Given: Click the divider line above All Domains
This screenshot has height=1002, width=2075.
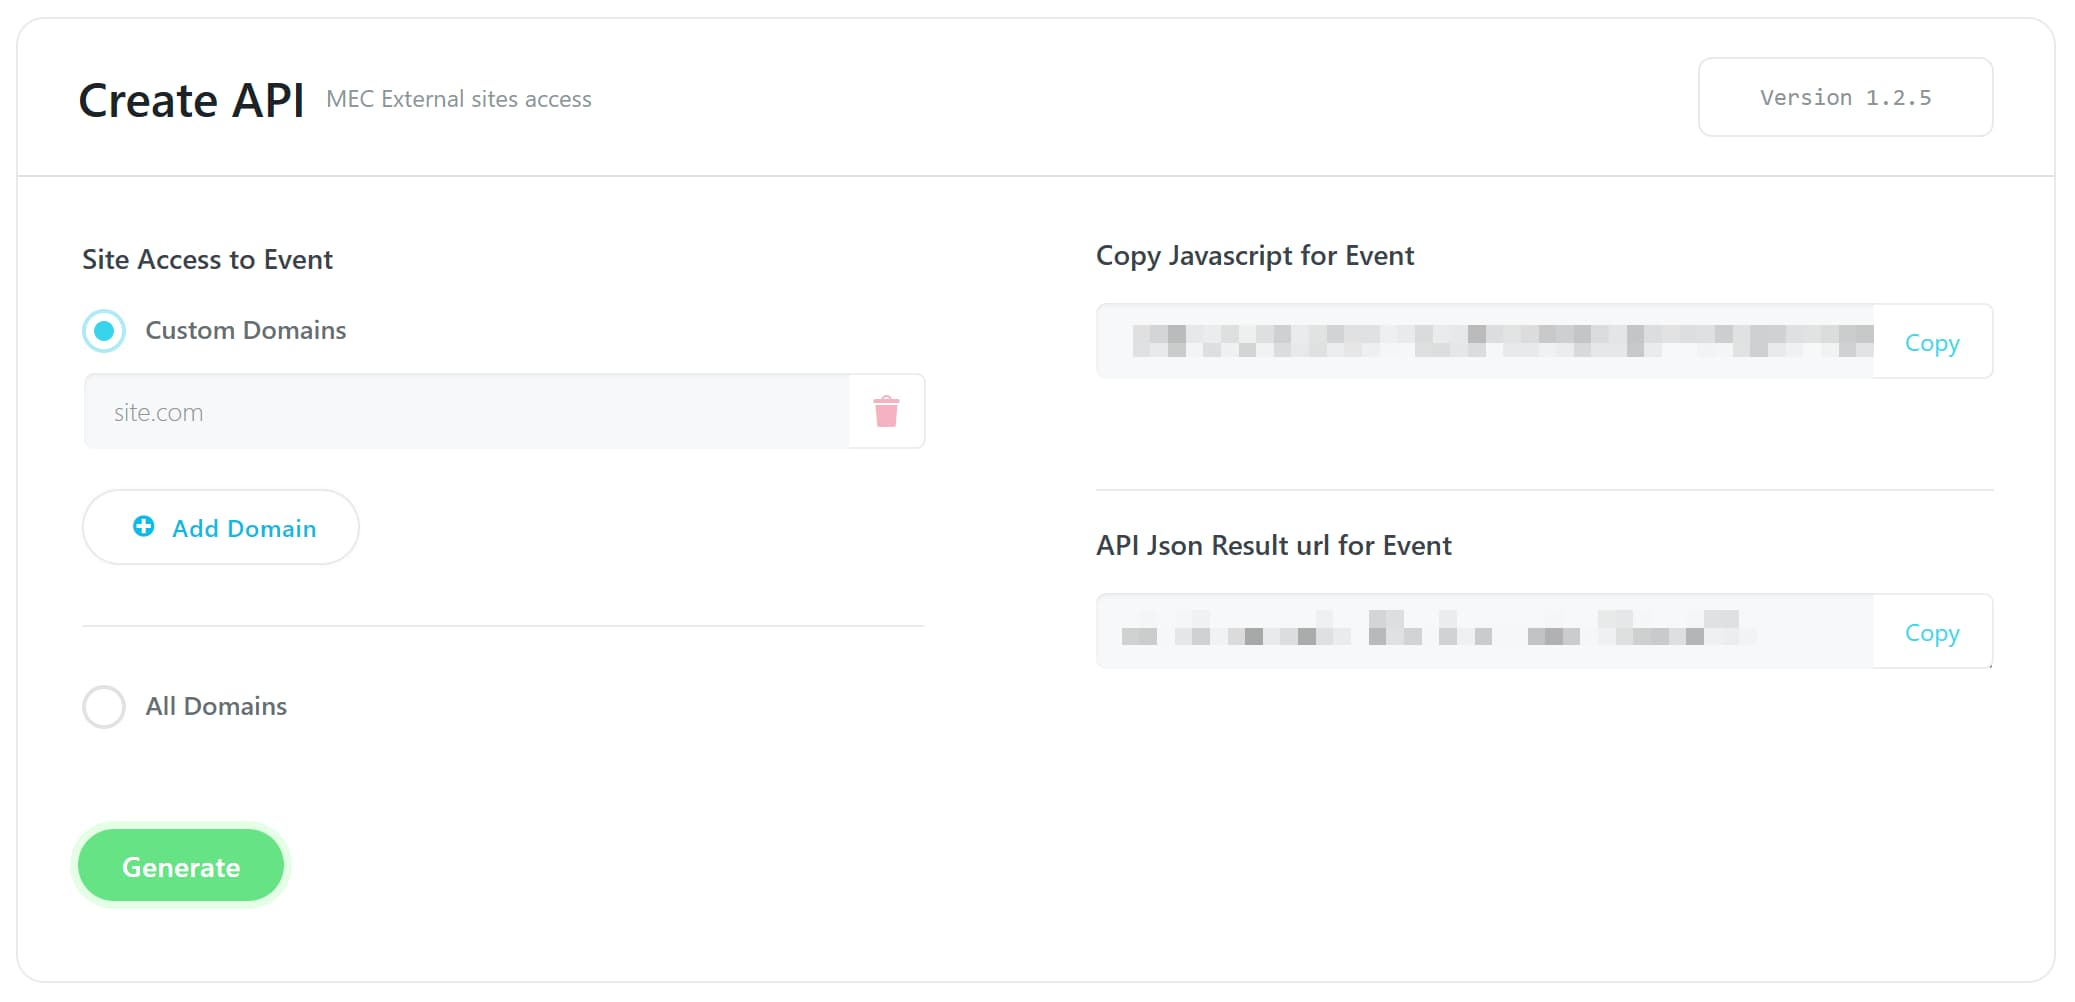Looking at the screenshot, I should 503,626.
